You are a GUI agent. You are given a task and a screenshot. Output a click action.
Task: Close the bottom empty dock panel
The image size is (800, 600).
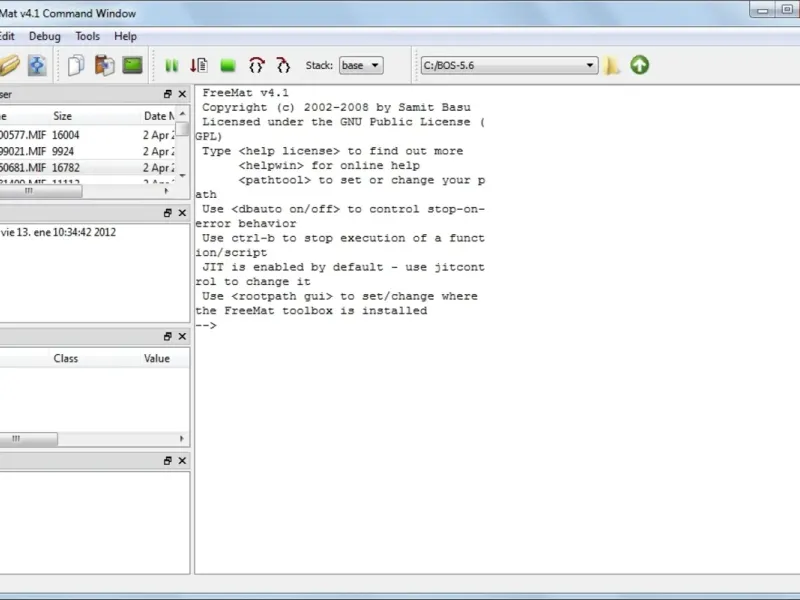(182, 461)
